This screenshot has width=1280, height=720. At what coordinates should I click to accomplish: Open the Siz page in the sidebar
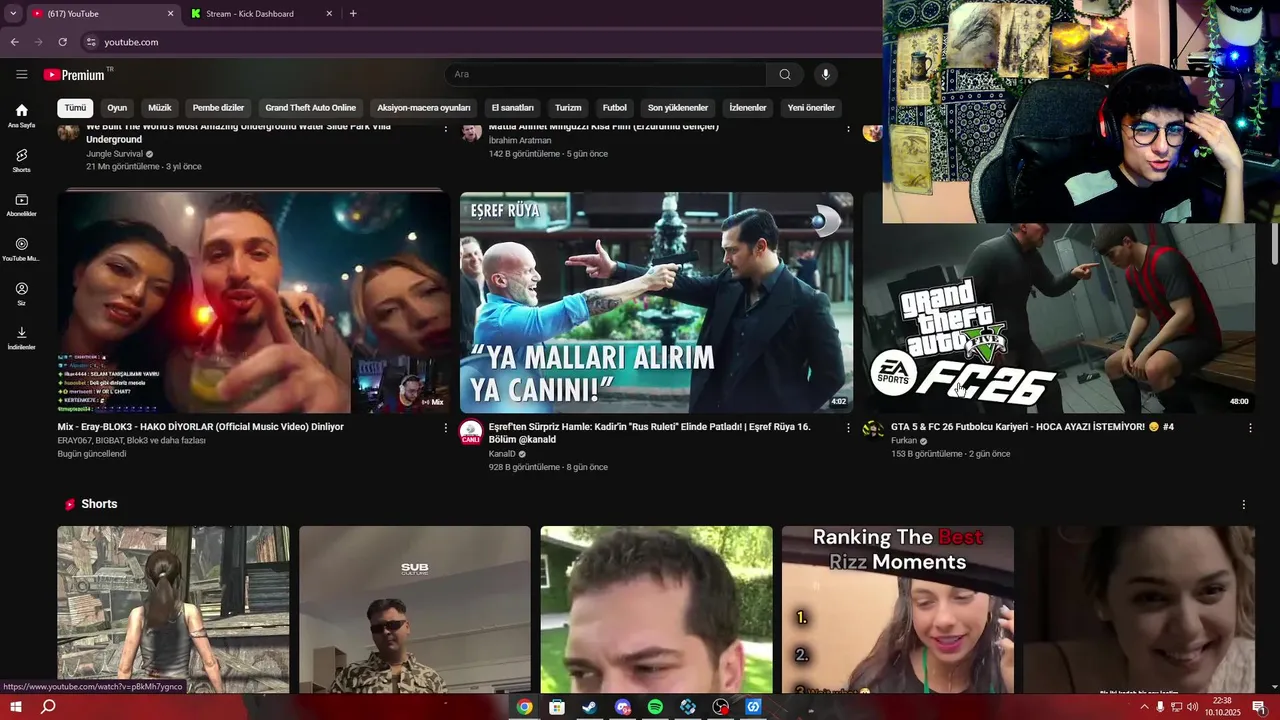coord(21,293)
